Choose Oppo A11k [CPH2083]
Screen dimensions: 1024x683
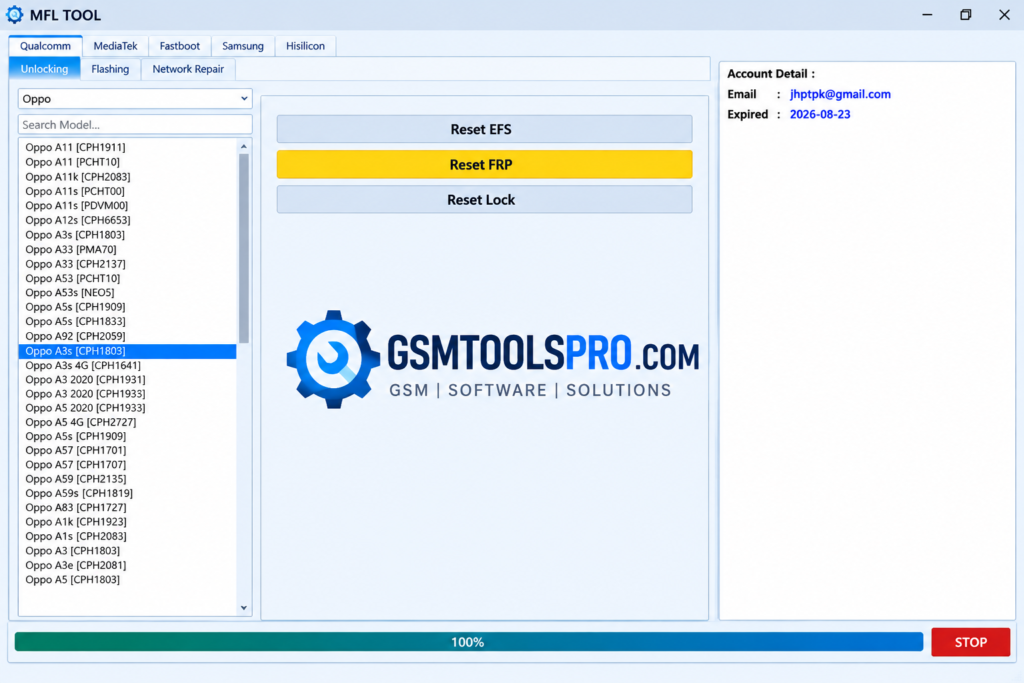[x=127, y=176]
